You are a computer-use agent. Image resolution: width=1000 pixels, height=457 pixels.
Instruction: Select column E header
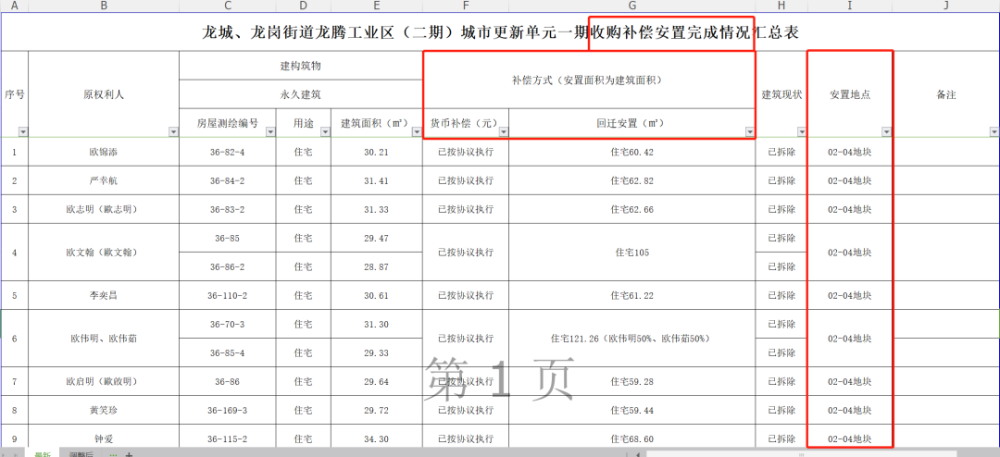(376, 5)
